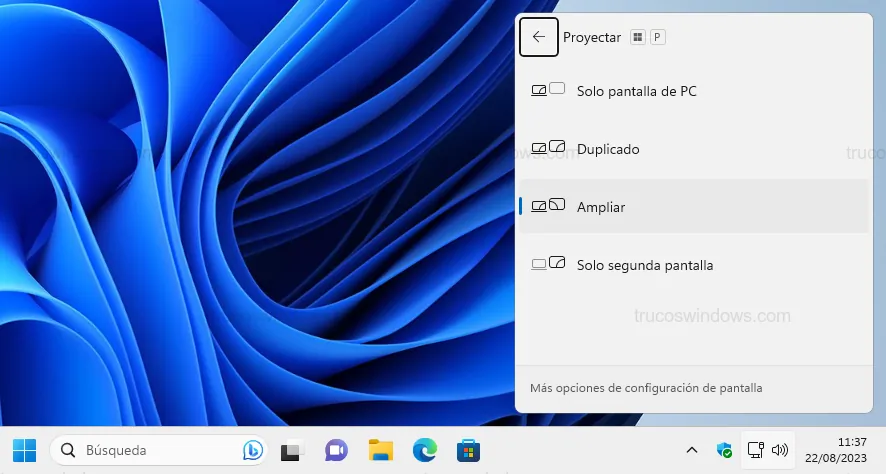Click the volume speaker icon

click(x=780, y=450)
